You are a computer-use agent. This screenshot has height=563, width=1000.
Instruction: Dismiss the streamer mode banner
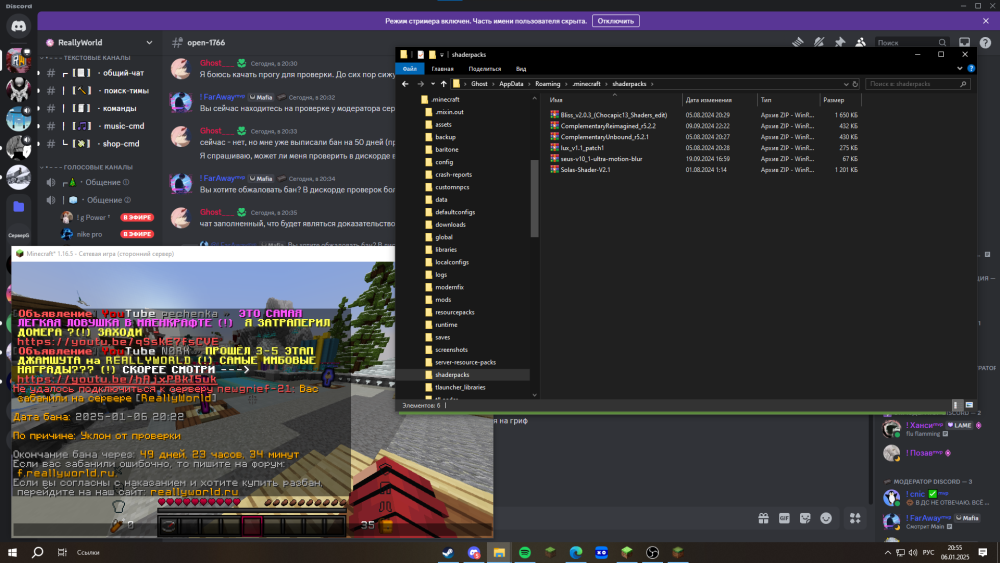pyautogui.click(x=986, y=21)
